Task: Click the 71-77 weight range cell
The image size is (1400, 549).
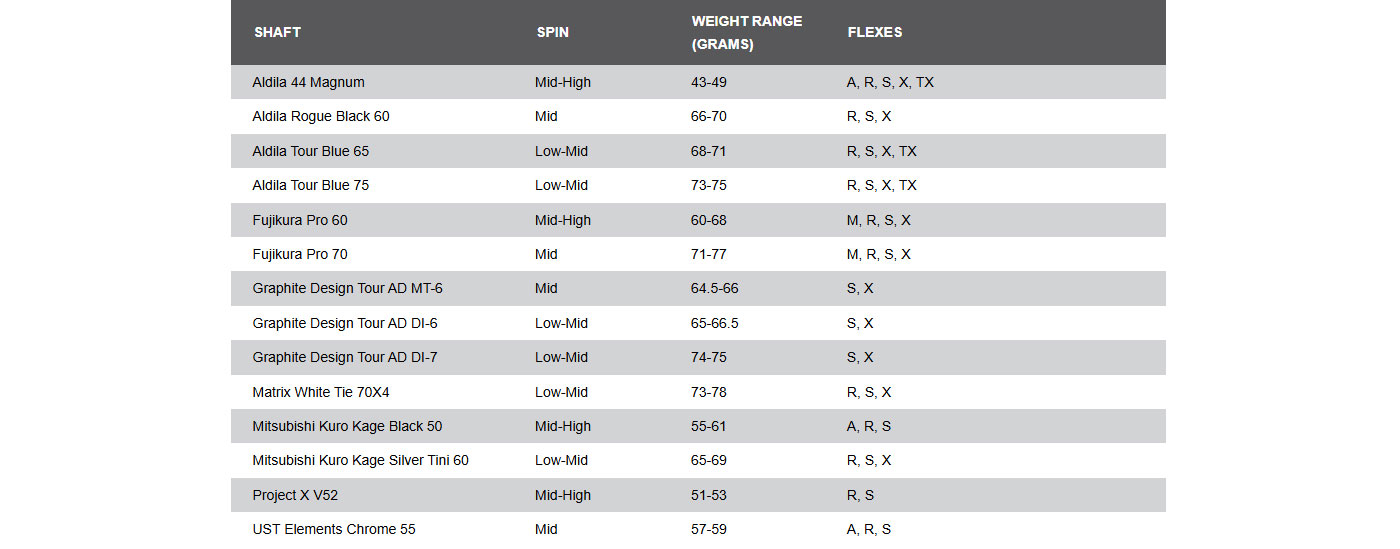Action: (x=708, y=254)
